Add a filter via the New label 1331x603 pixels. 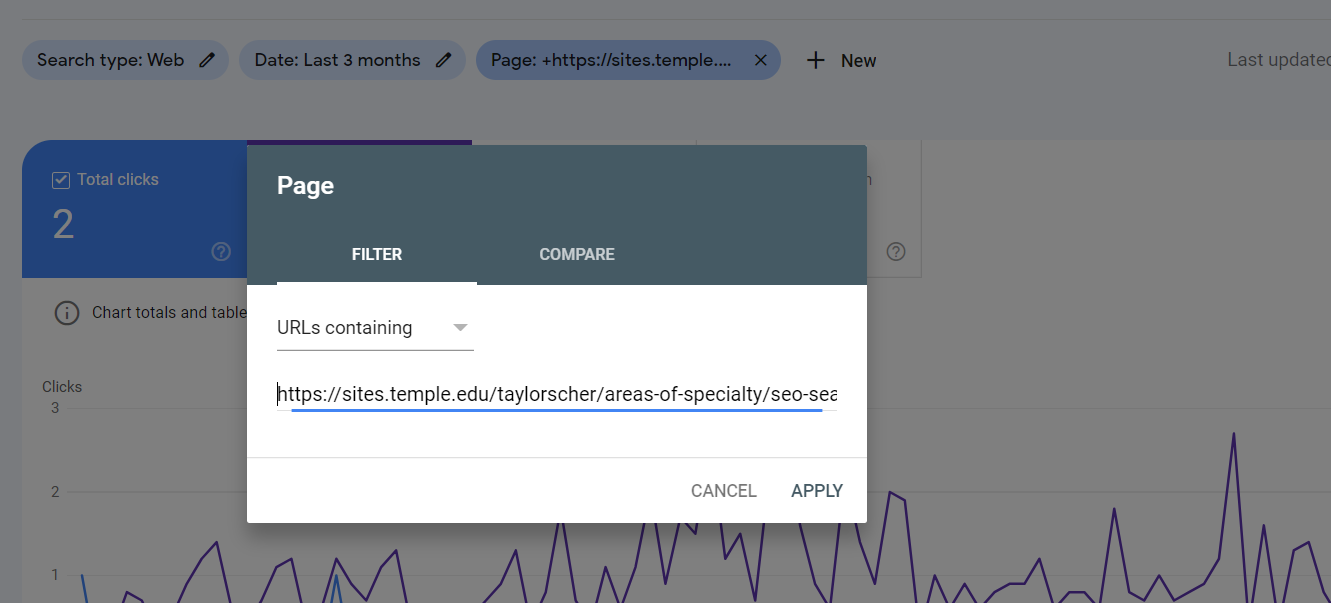tap(858, 61)
